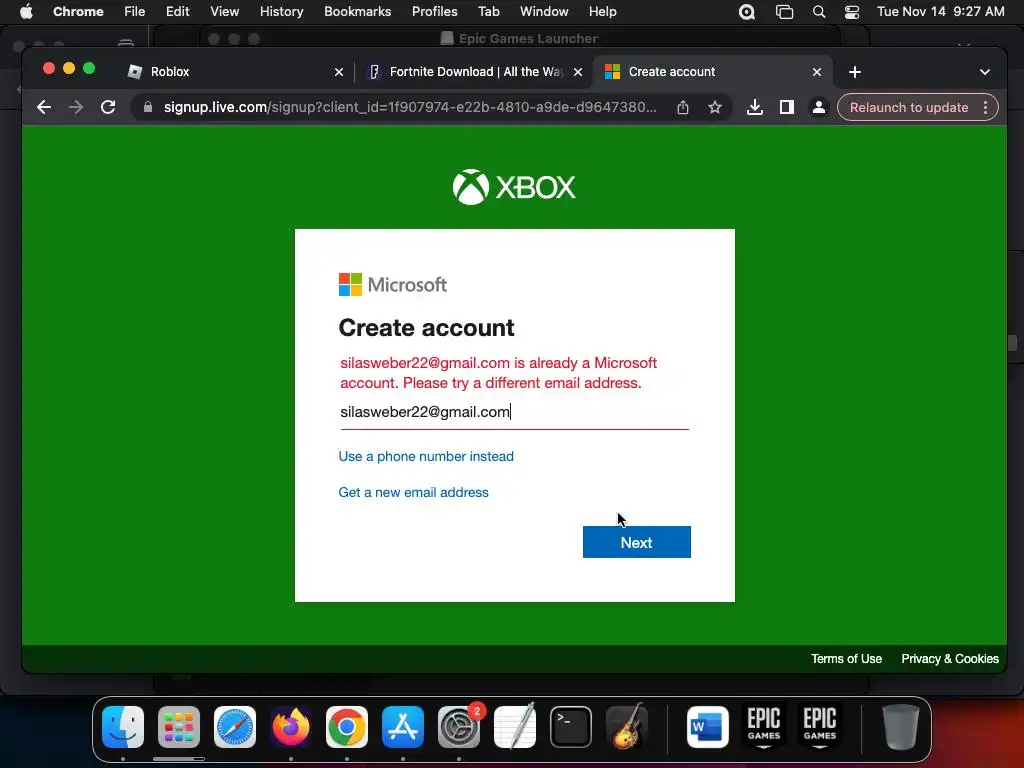Toggle Chrome side panel
This screenshot has height=768, width=1024.
[787, 107]
